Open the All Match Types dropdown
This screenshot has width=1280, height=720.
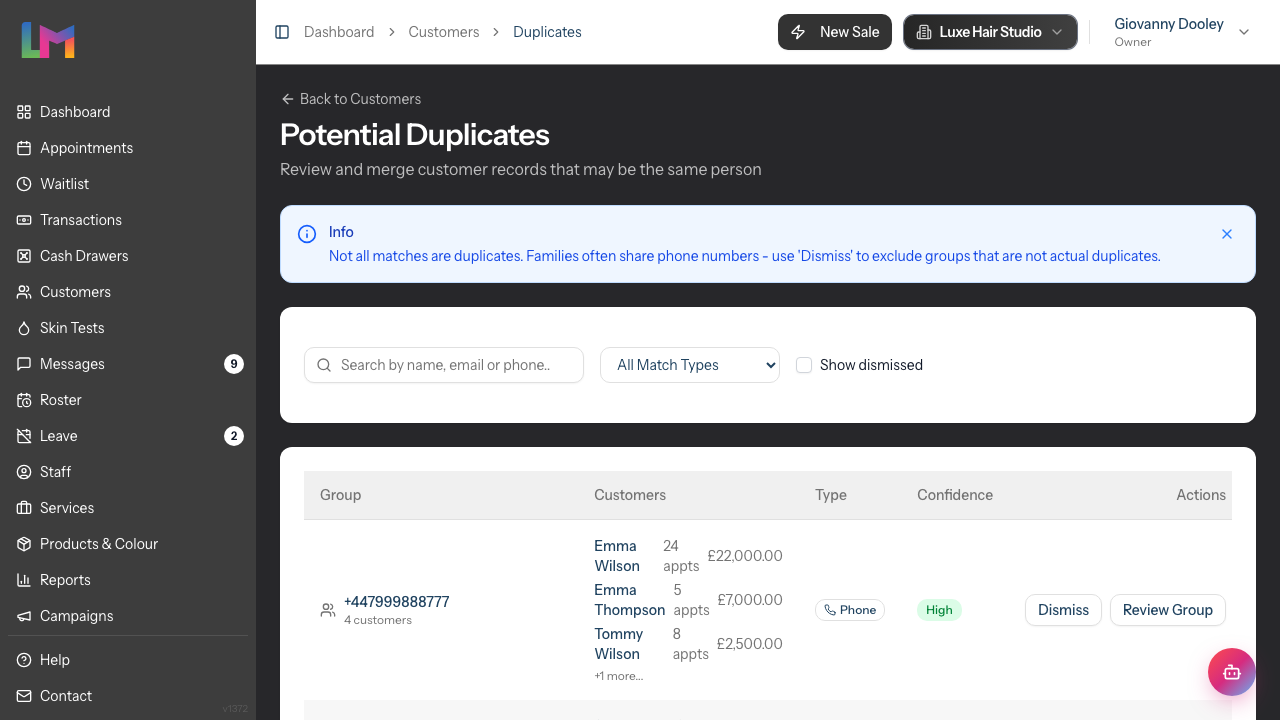click(x=690, y=365)
